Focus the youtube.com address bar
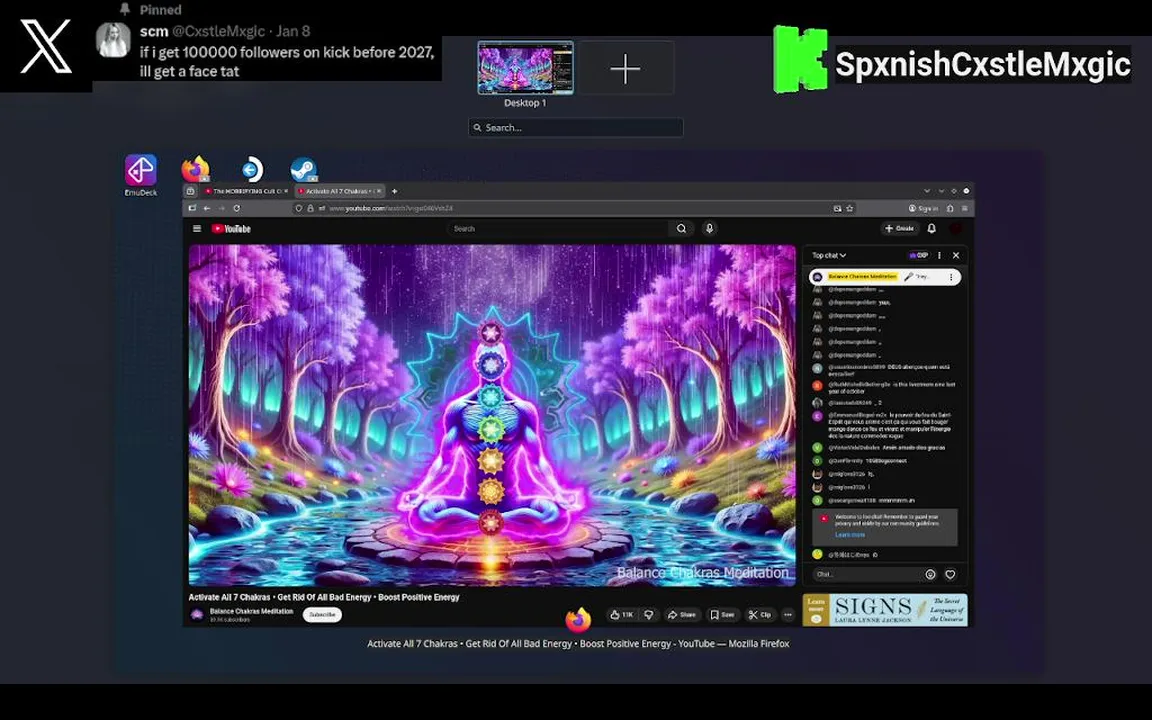This screenshot has width=1152, height=720. [x=573, y=209]
